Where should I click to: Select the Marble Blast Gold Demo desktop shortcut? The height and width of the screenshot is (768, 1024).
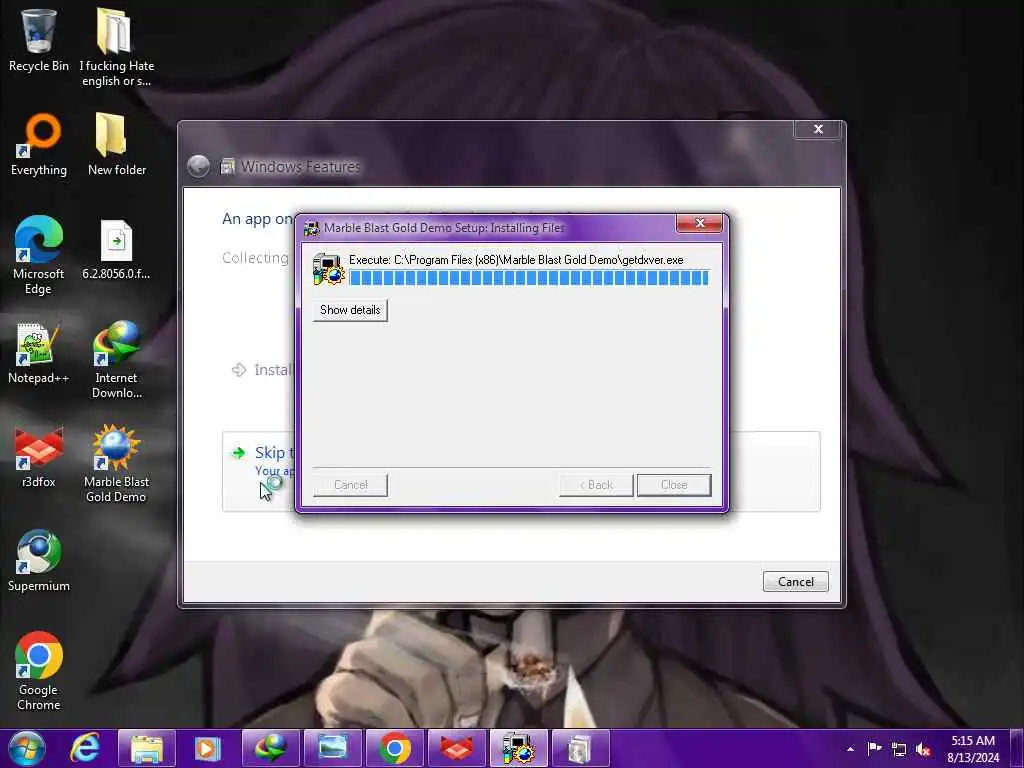116,464
